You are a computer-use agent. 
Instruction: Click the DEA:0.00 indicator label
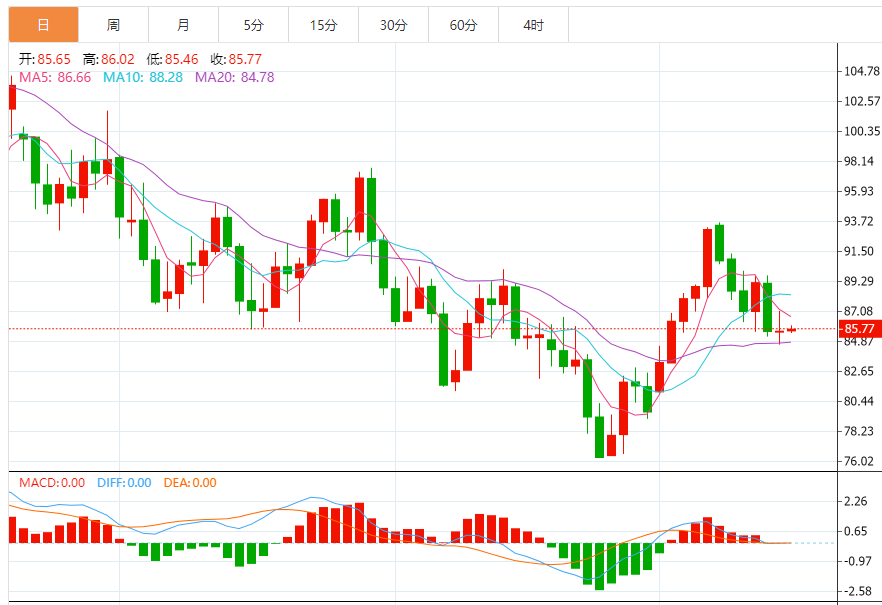190,482
